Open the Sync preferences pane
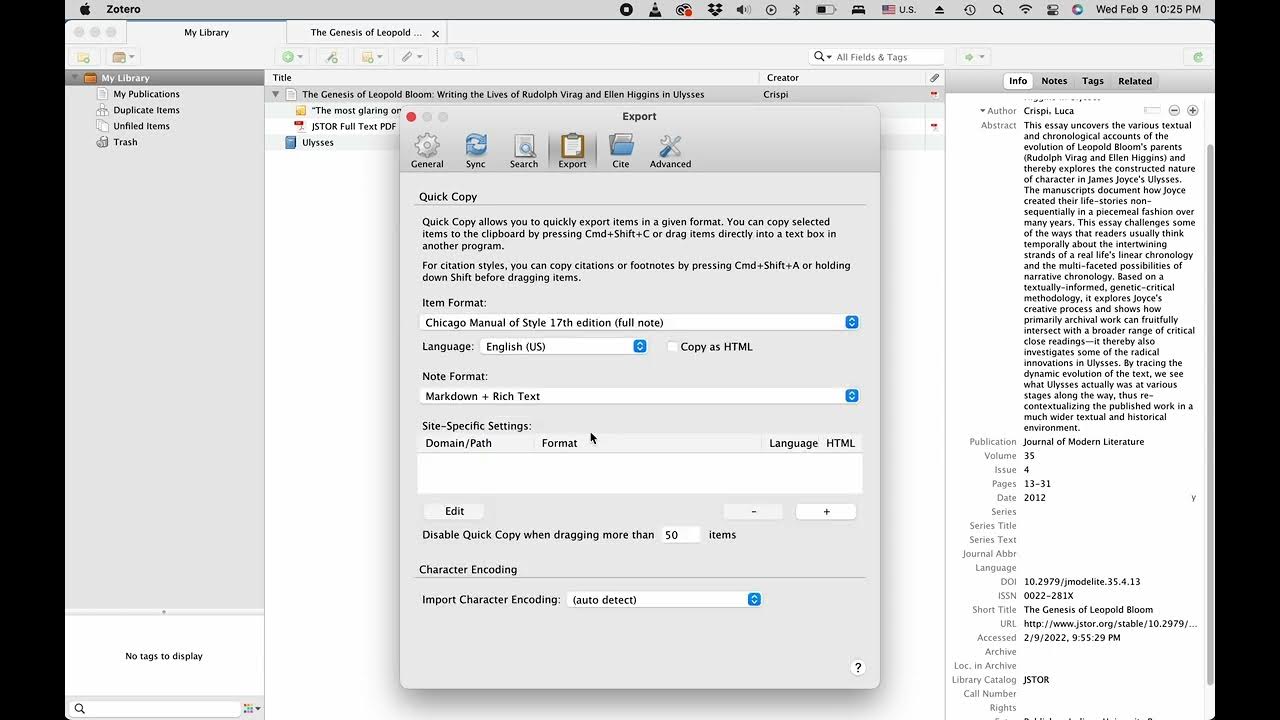Viewport: 1280px width, 720px height. pyautogui.click(x=476, y=150)
